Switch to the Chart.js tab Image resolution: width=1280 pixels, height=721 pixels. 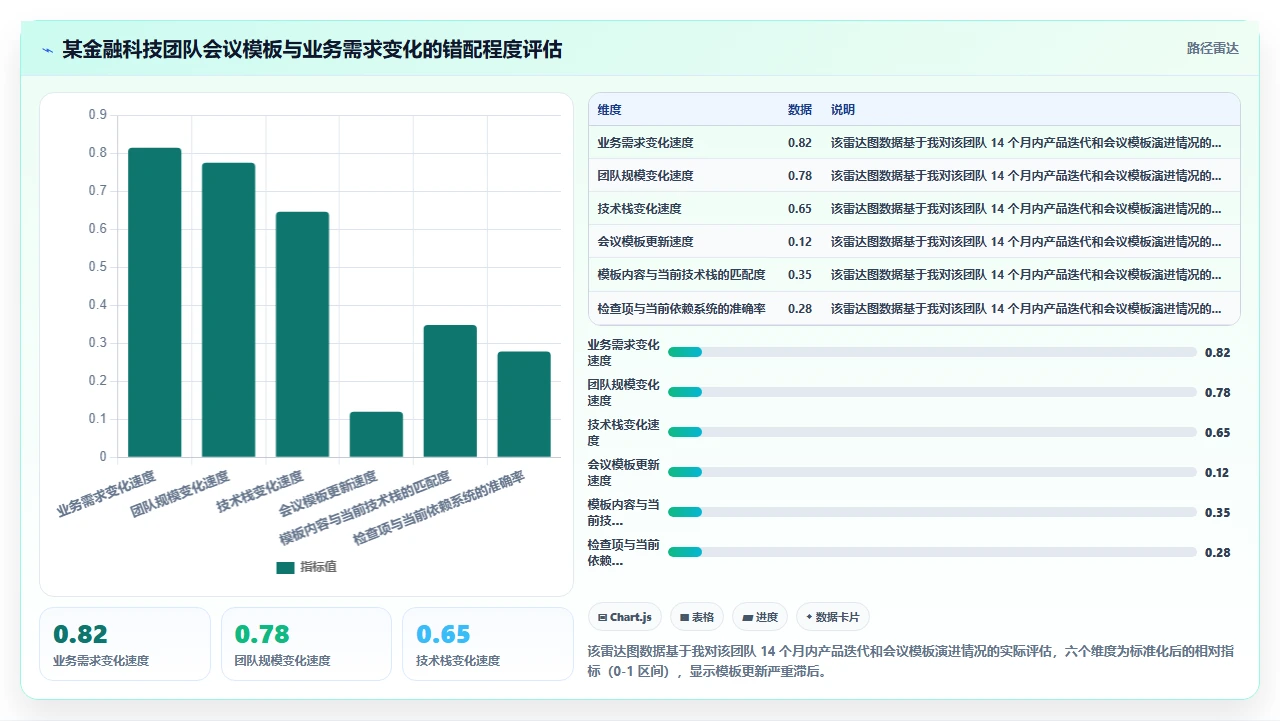624,617
